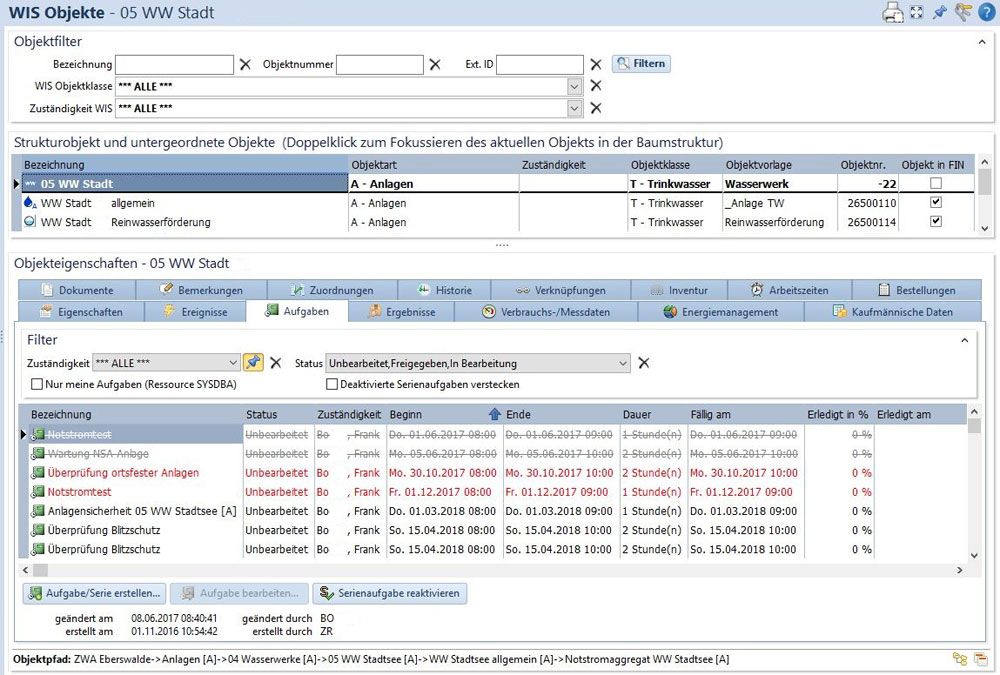Image resolution: width=1000 pixels, height=675 pixels.
Task: Open the Energiemanagement tab
Action: click(720, 312)
